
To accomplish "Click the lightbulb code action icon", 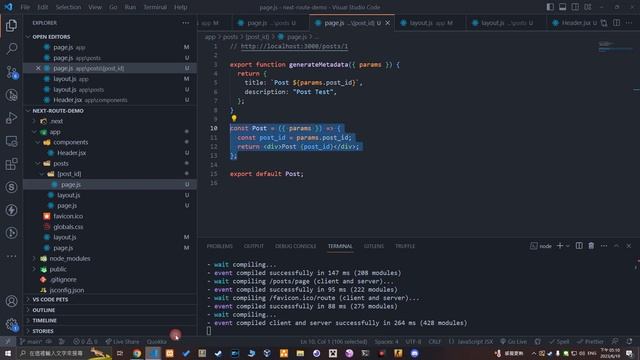I will click(x=234, y=118).
